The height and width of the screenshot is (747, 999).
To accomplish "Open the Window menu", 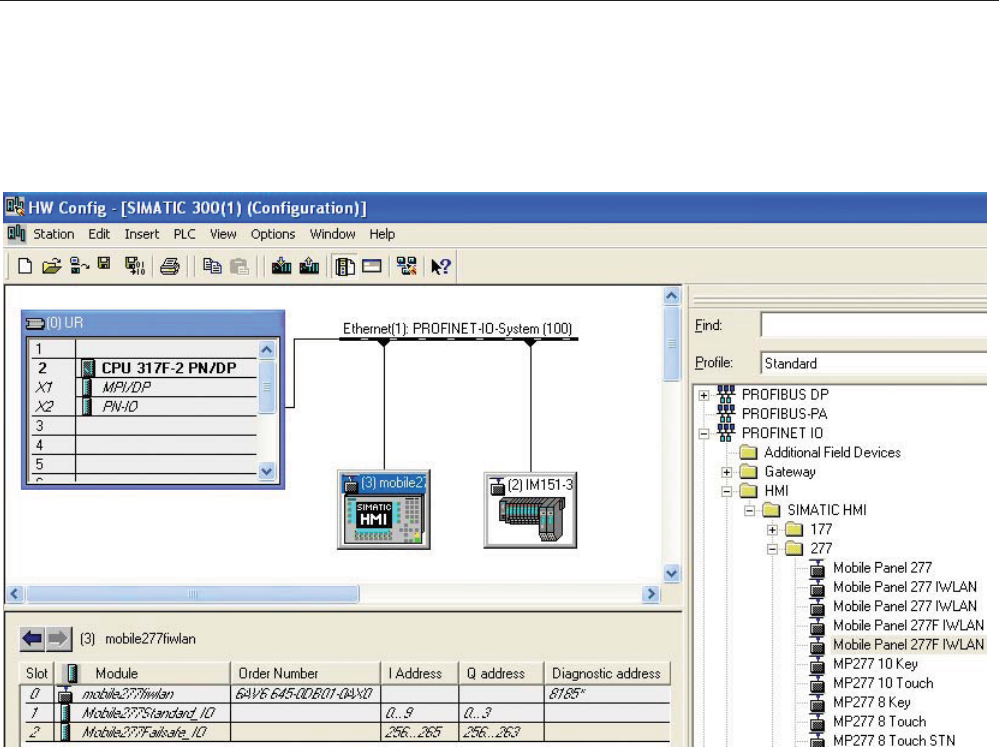I will pyautogui.click(x=332, y=234).
